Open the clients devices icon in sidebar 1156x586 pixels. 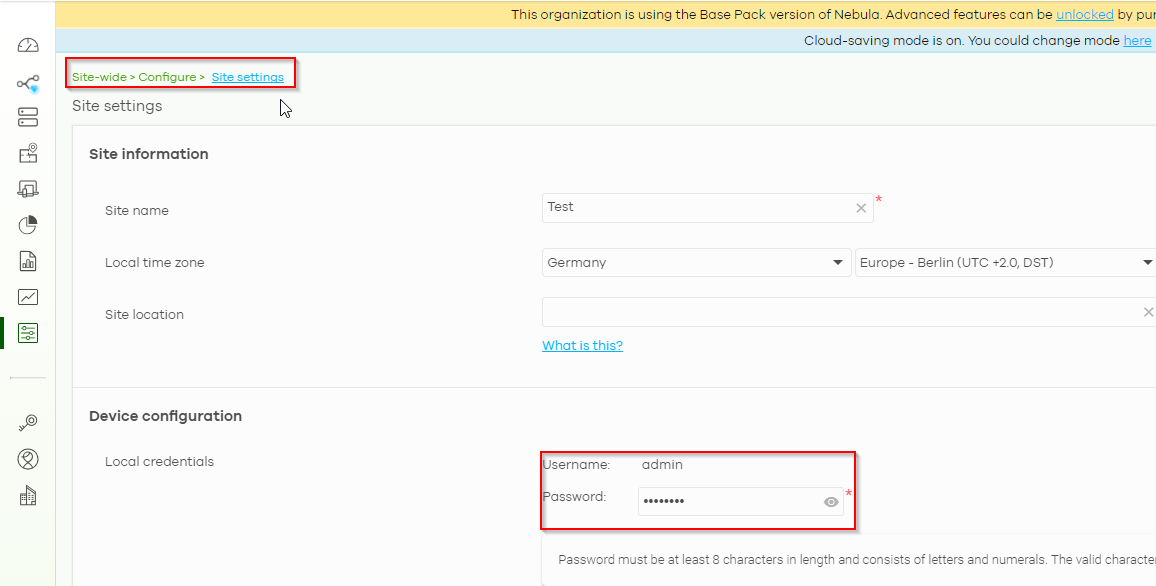pos(28,189)
